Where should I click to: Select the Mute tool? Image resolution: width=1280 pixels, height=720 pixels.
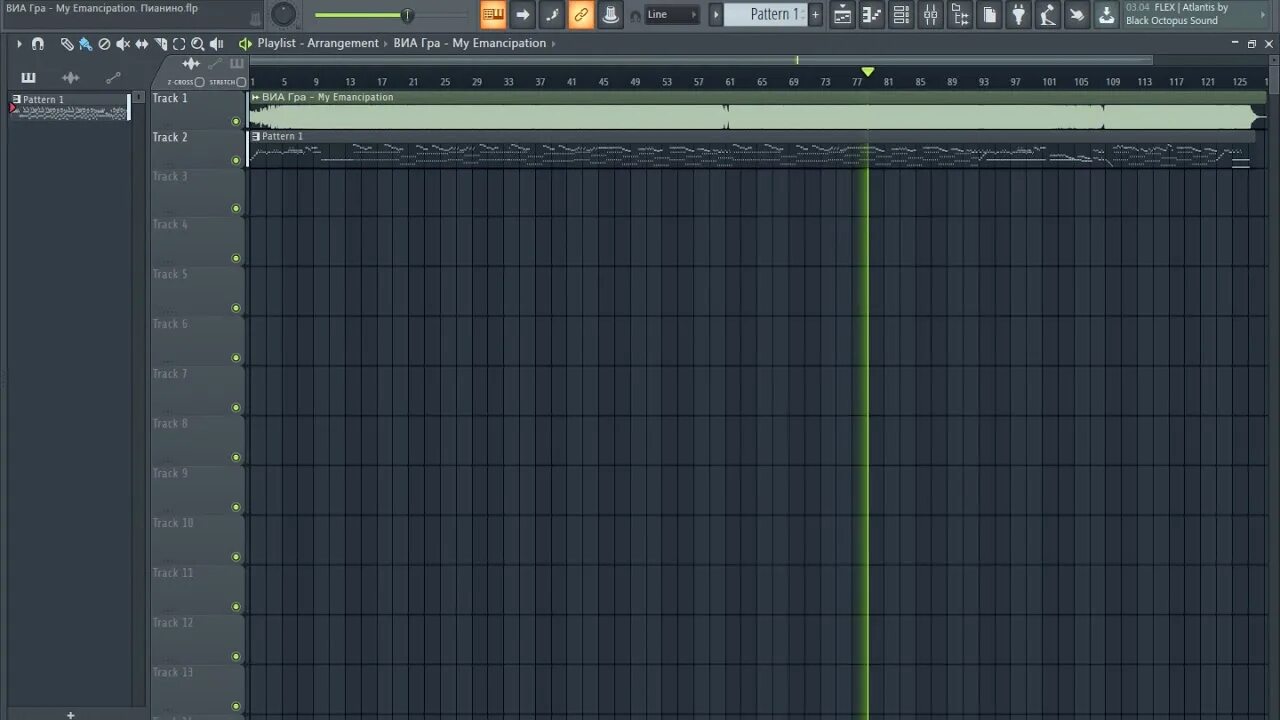[123, 44]
